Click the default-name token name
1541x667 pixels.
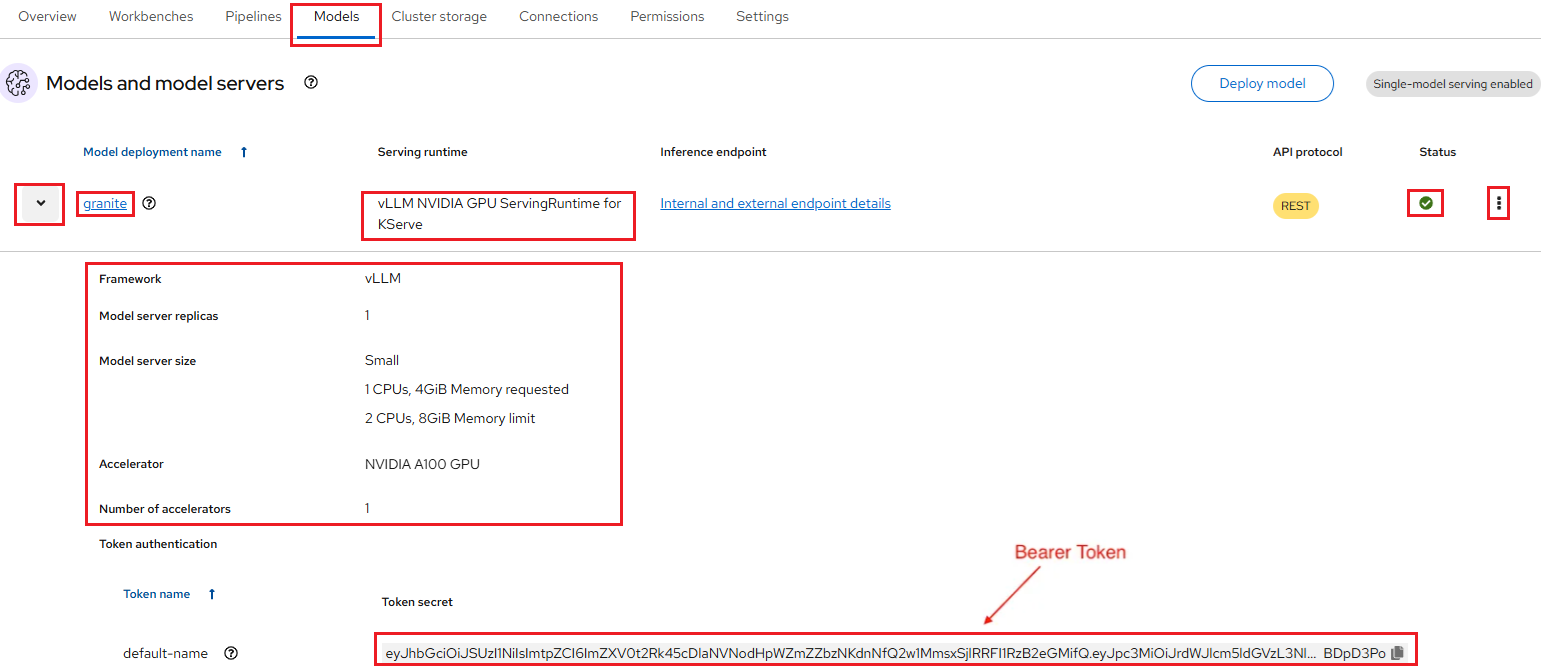(x=165, y=653)
